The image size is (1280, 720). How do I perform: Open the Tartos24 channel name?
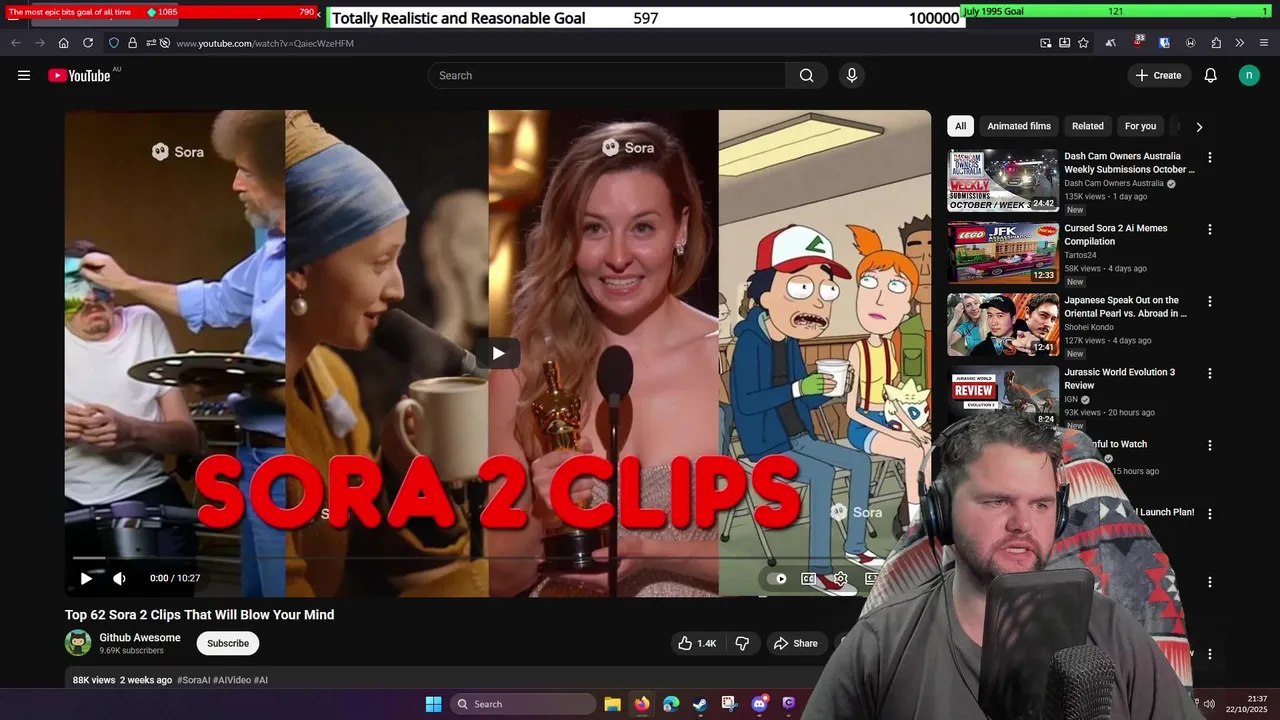click(x=1080, y=255)
